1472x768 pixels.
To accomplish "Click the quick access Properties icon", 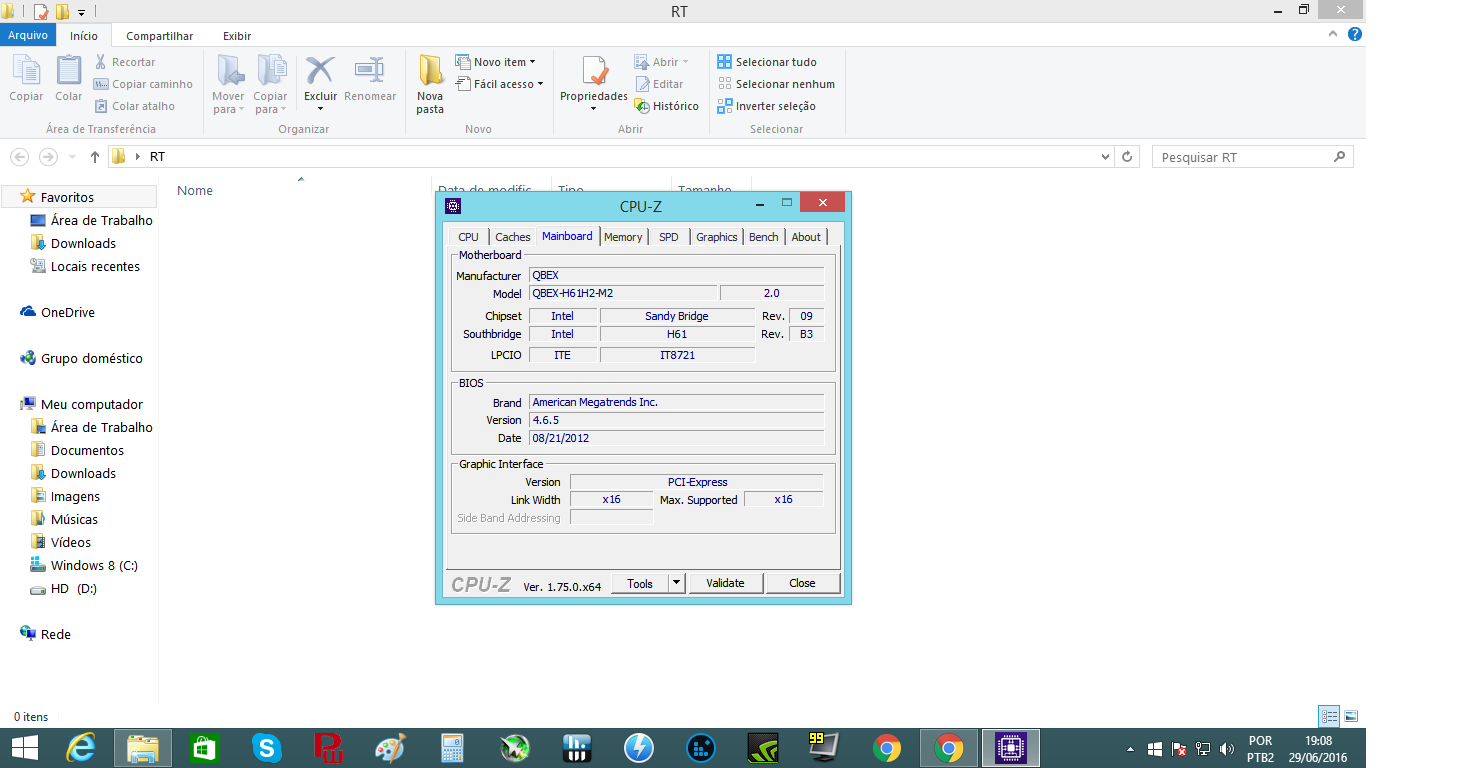I will [x=40, y=12].
